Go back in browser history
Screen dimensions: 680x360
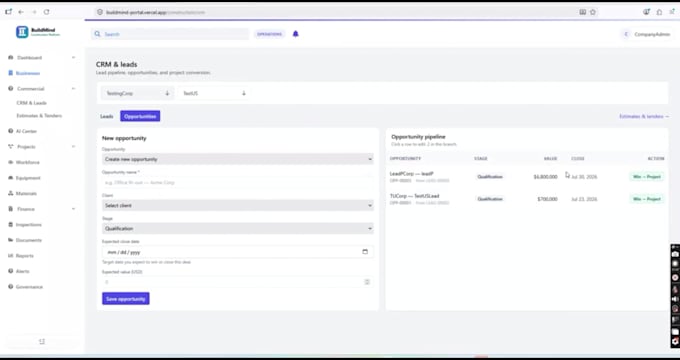21,12
